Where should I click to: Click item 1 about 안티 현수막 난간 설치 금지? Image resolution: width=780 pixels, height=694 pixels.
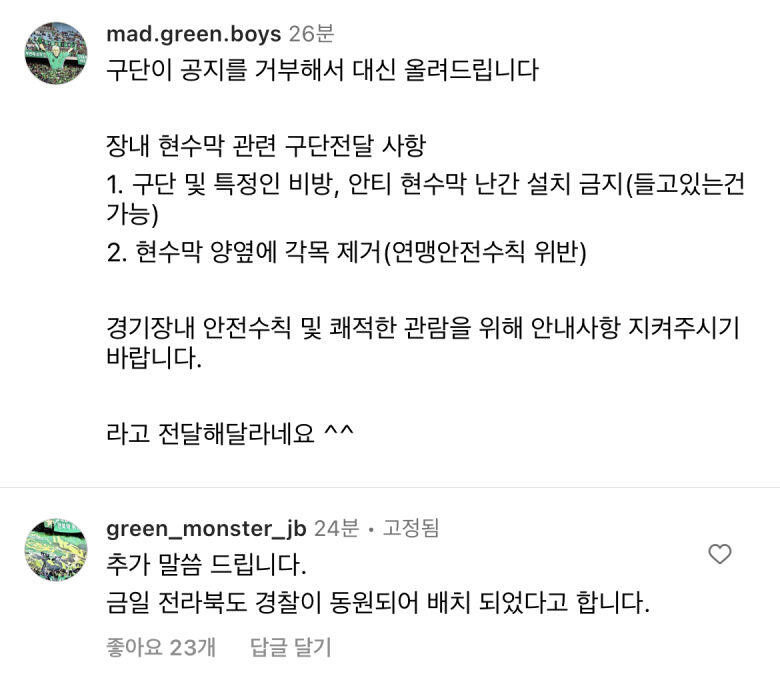426,198
